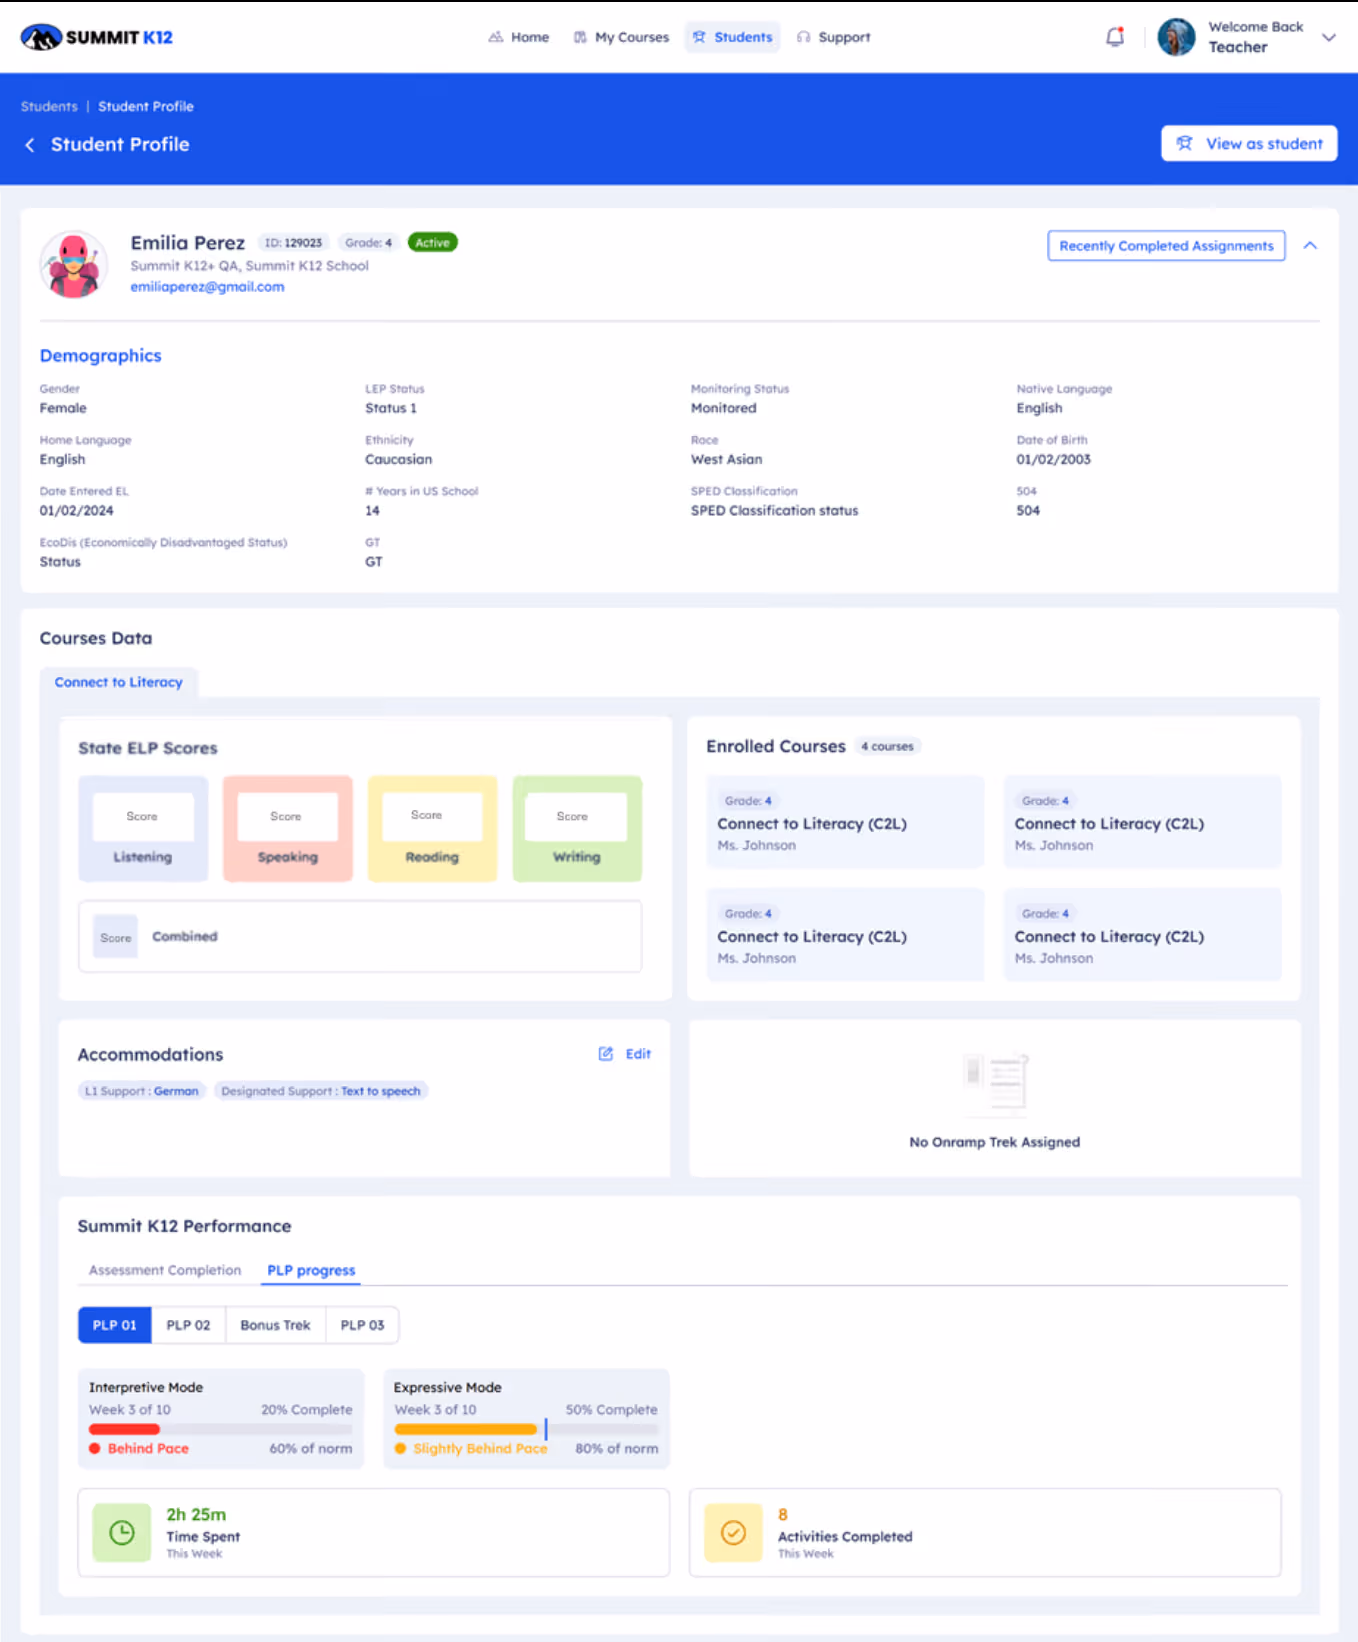Click the 80% of norm text
The height and width of the screenshot is (1642, 1358).
(617, 1449)
